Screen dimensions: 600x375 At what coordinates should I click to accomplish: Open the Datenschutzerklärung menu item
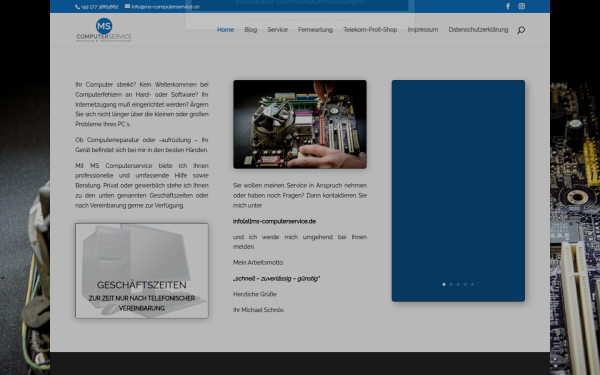478,30
